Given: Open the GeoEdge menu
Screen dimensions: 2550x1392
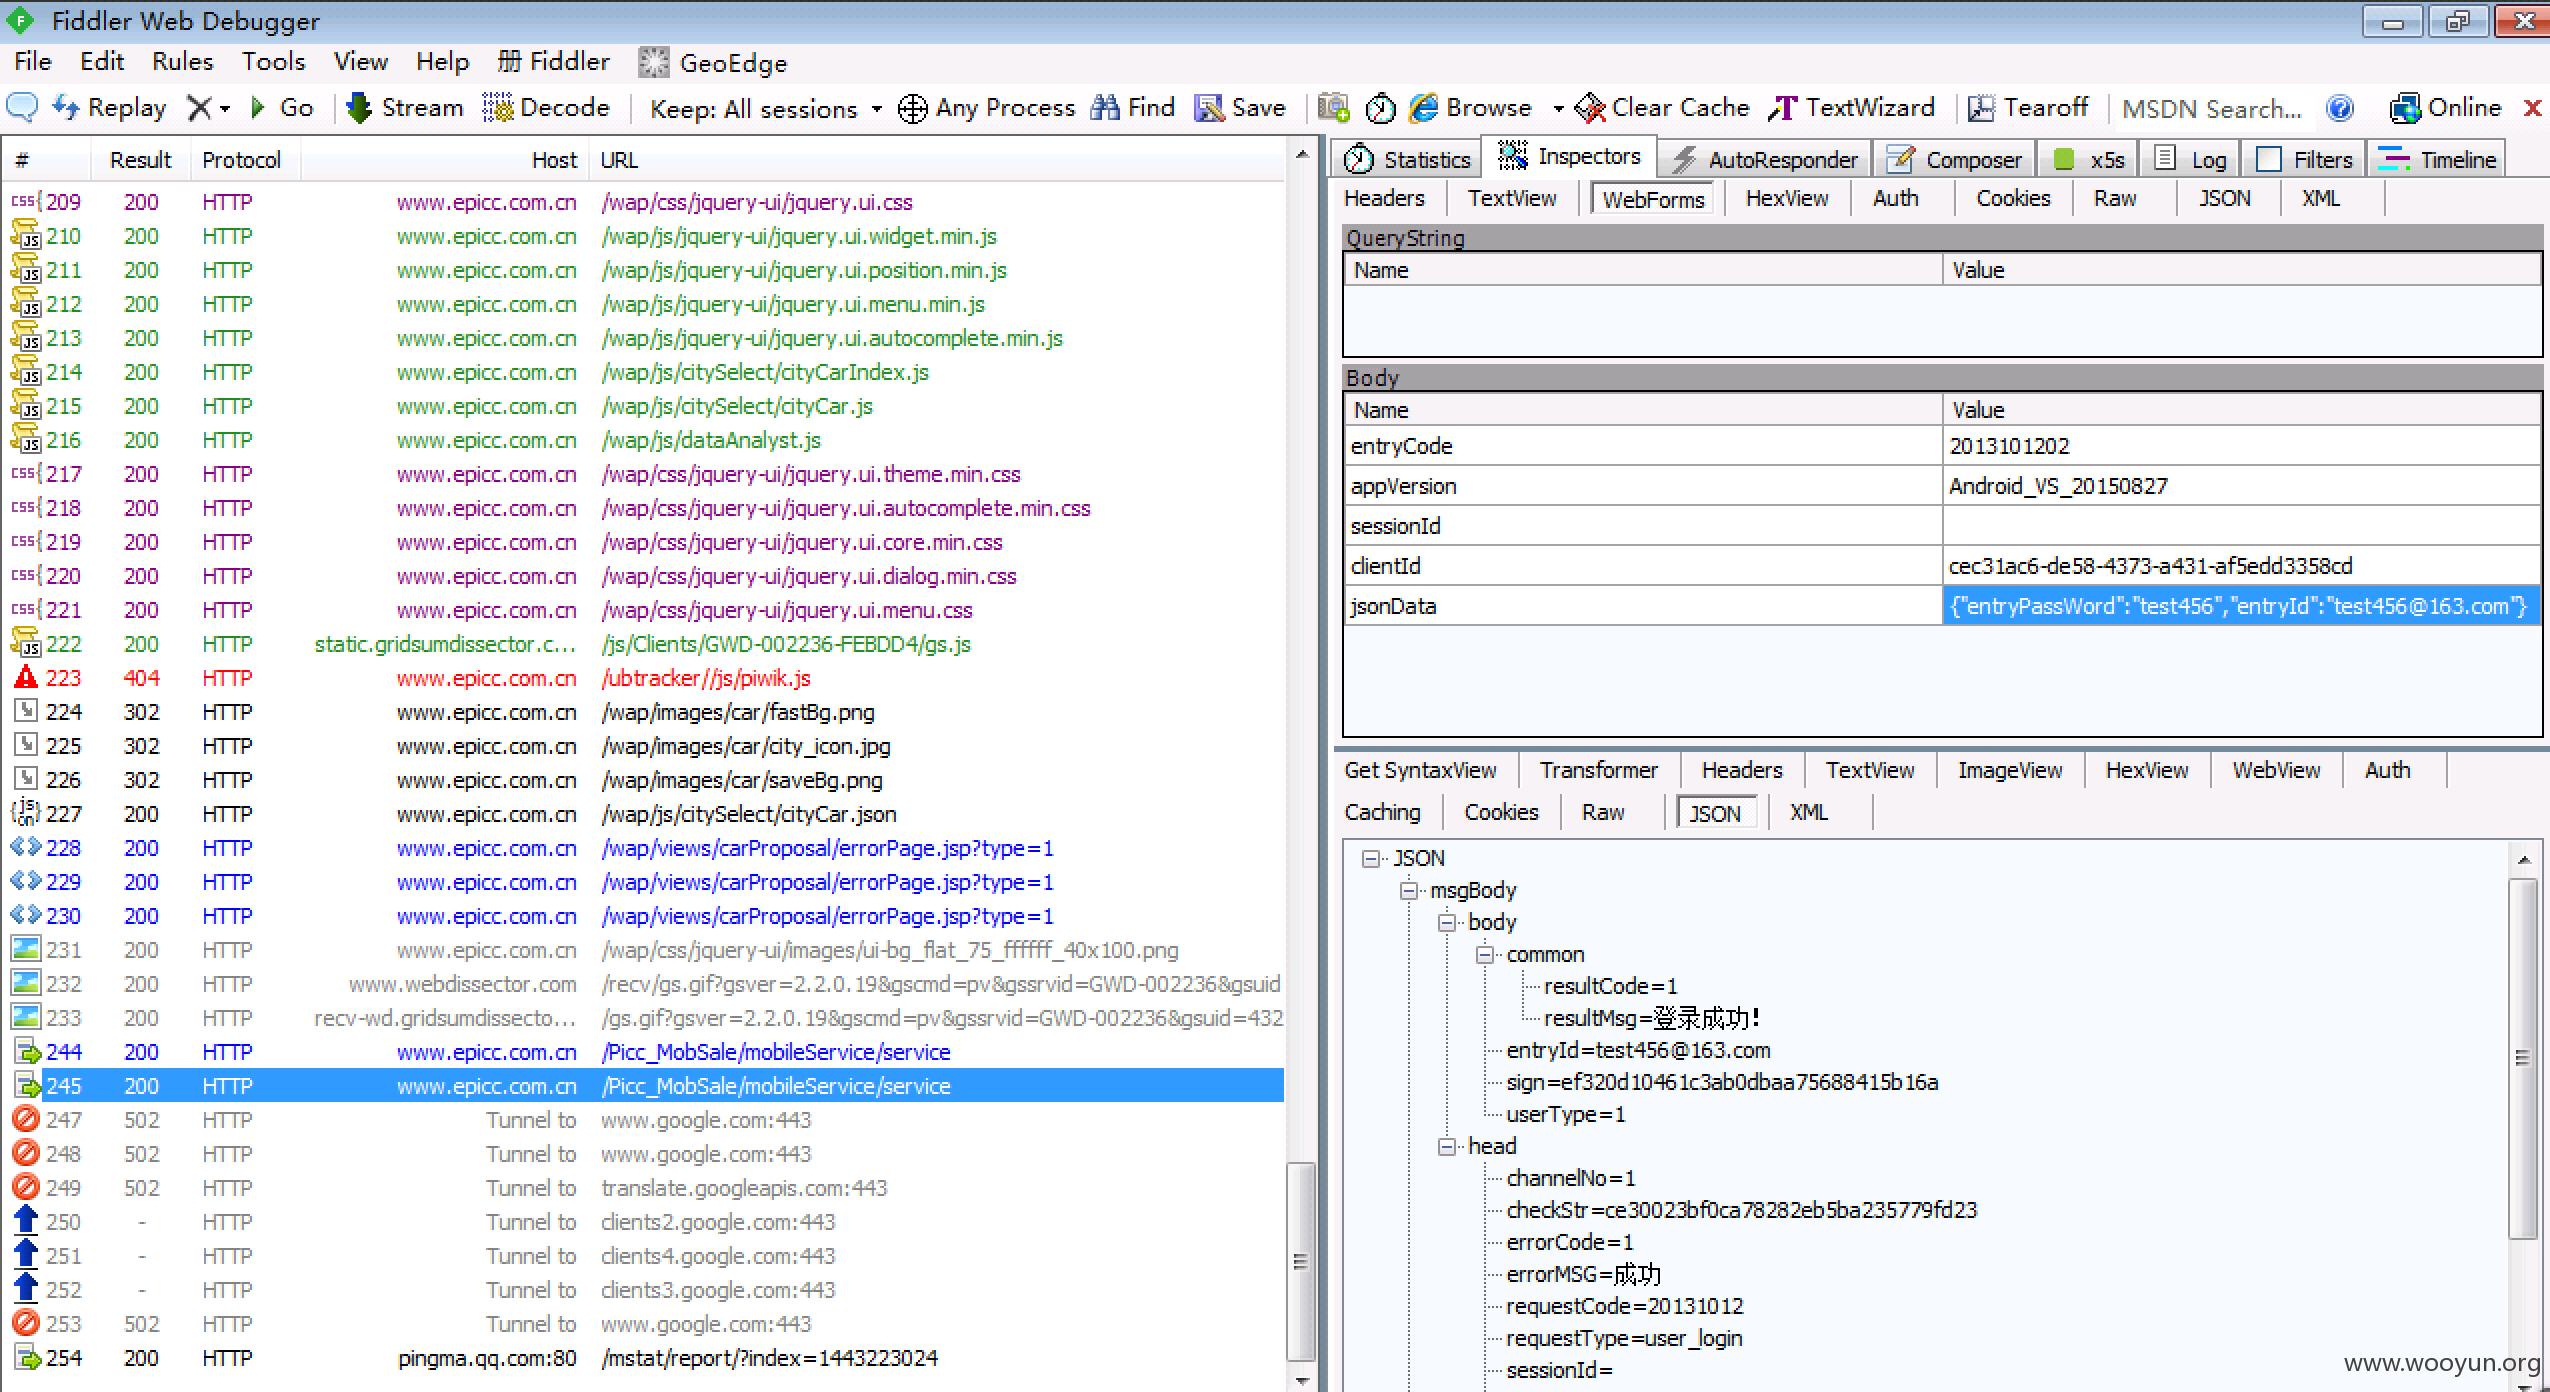Looking at the screenshot, I should pos(714,63).
